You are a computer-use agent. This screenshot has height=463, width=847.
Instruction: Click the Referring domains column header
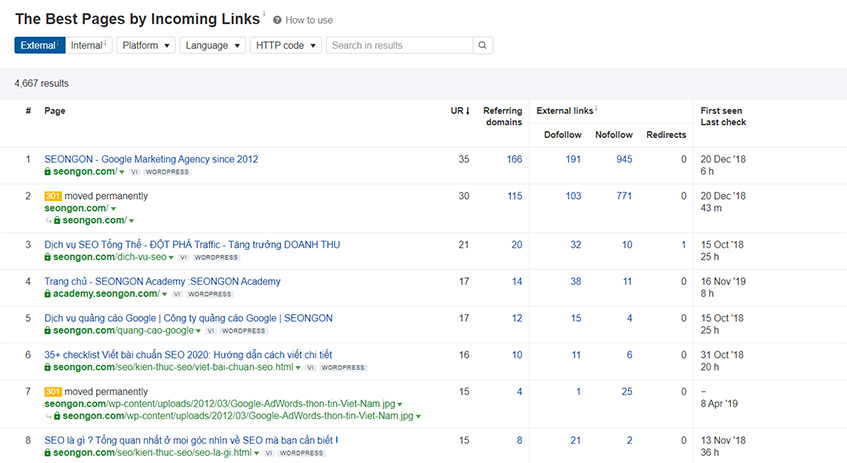tap(502, 116)
